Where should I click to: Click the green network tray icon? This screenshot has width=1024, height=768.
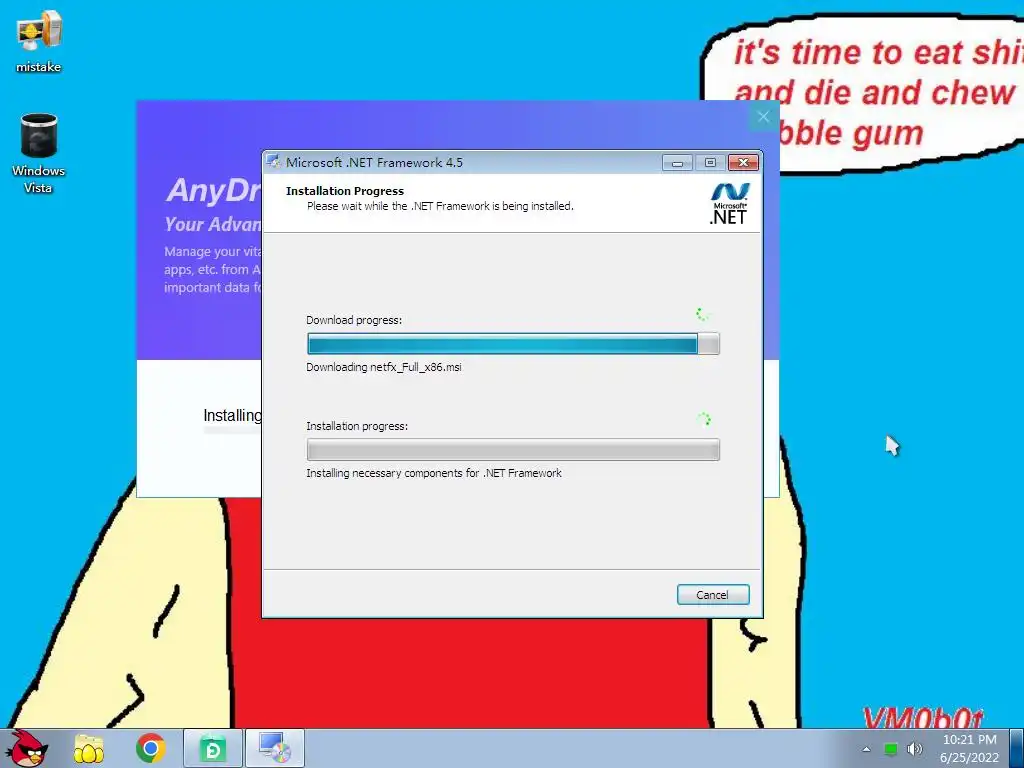pyautogui.click(x=891, y=749)
